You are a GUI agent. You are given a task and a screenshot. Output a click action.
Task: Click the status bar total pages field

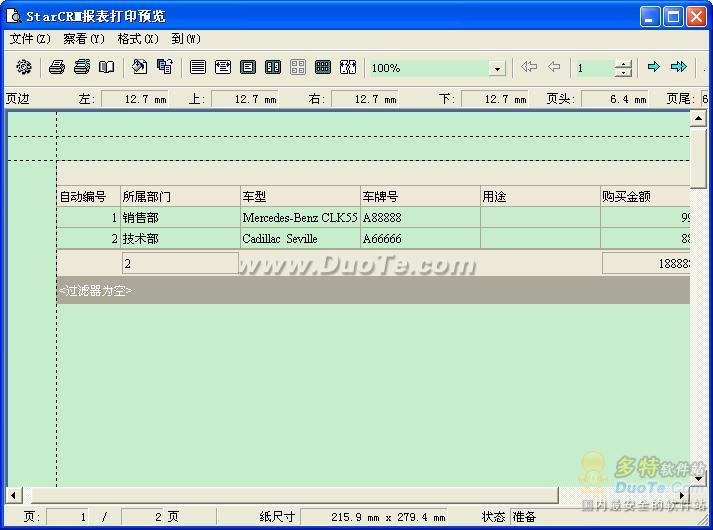click(142, 517)
